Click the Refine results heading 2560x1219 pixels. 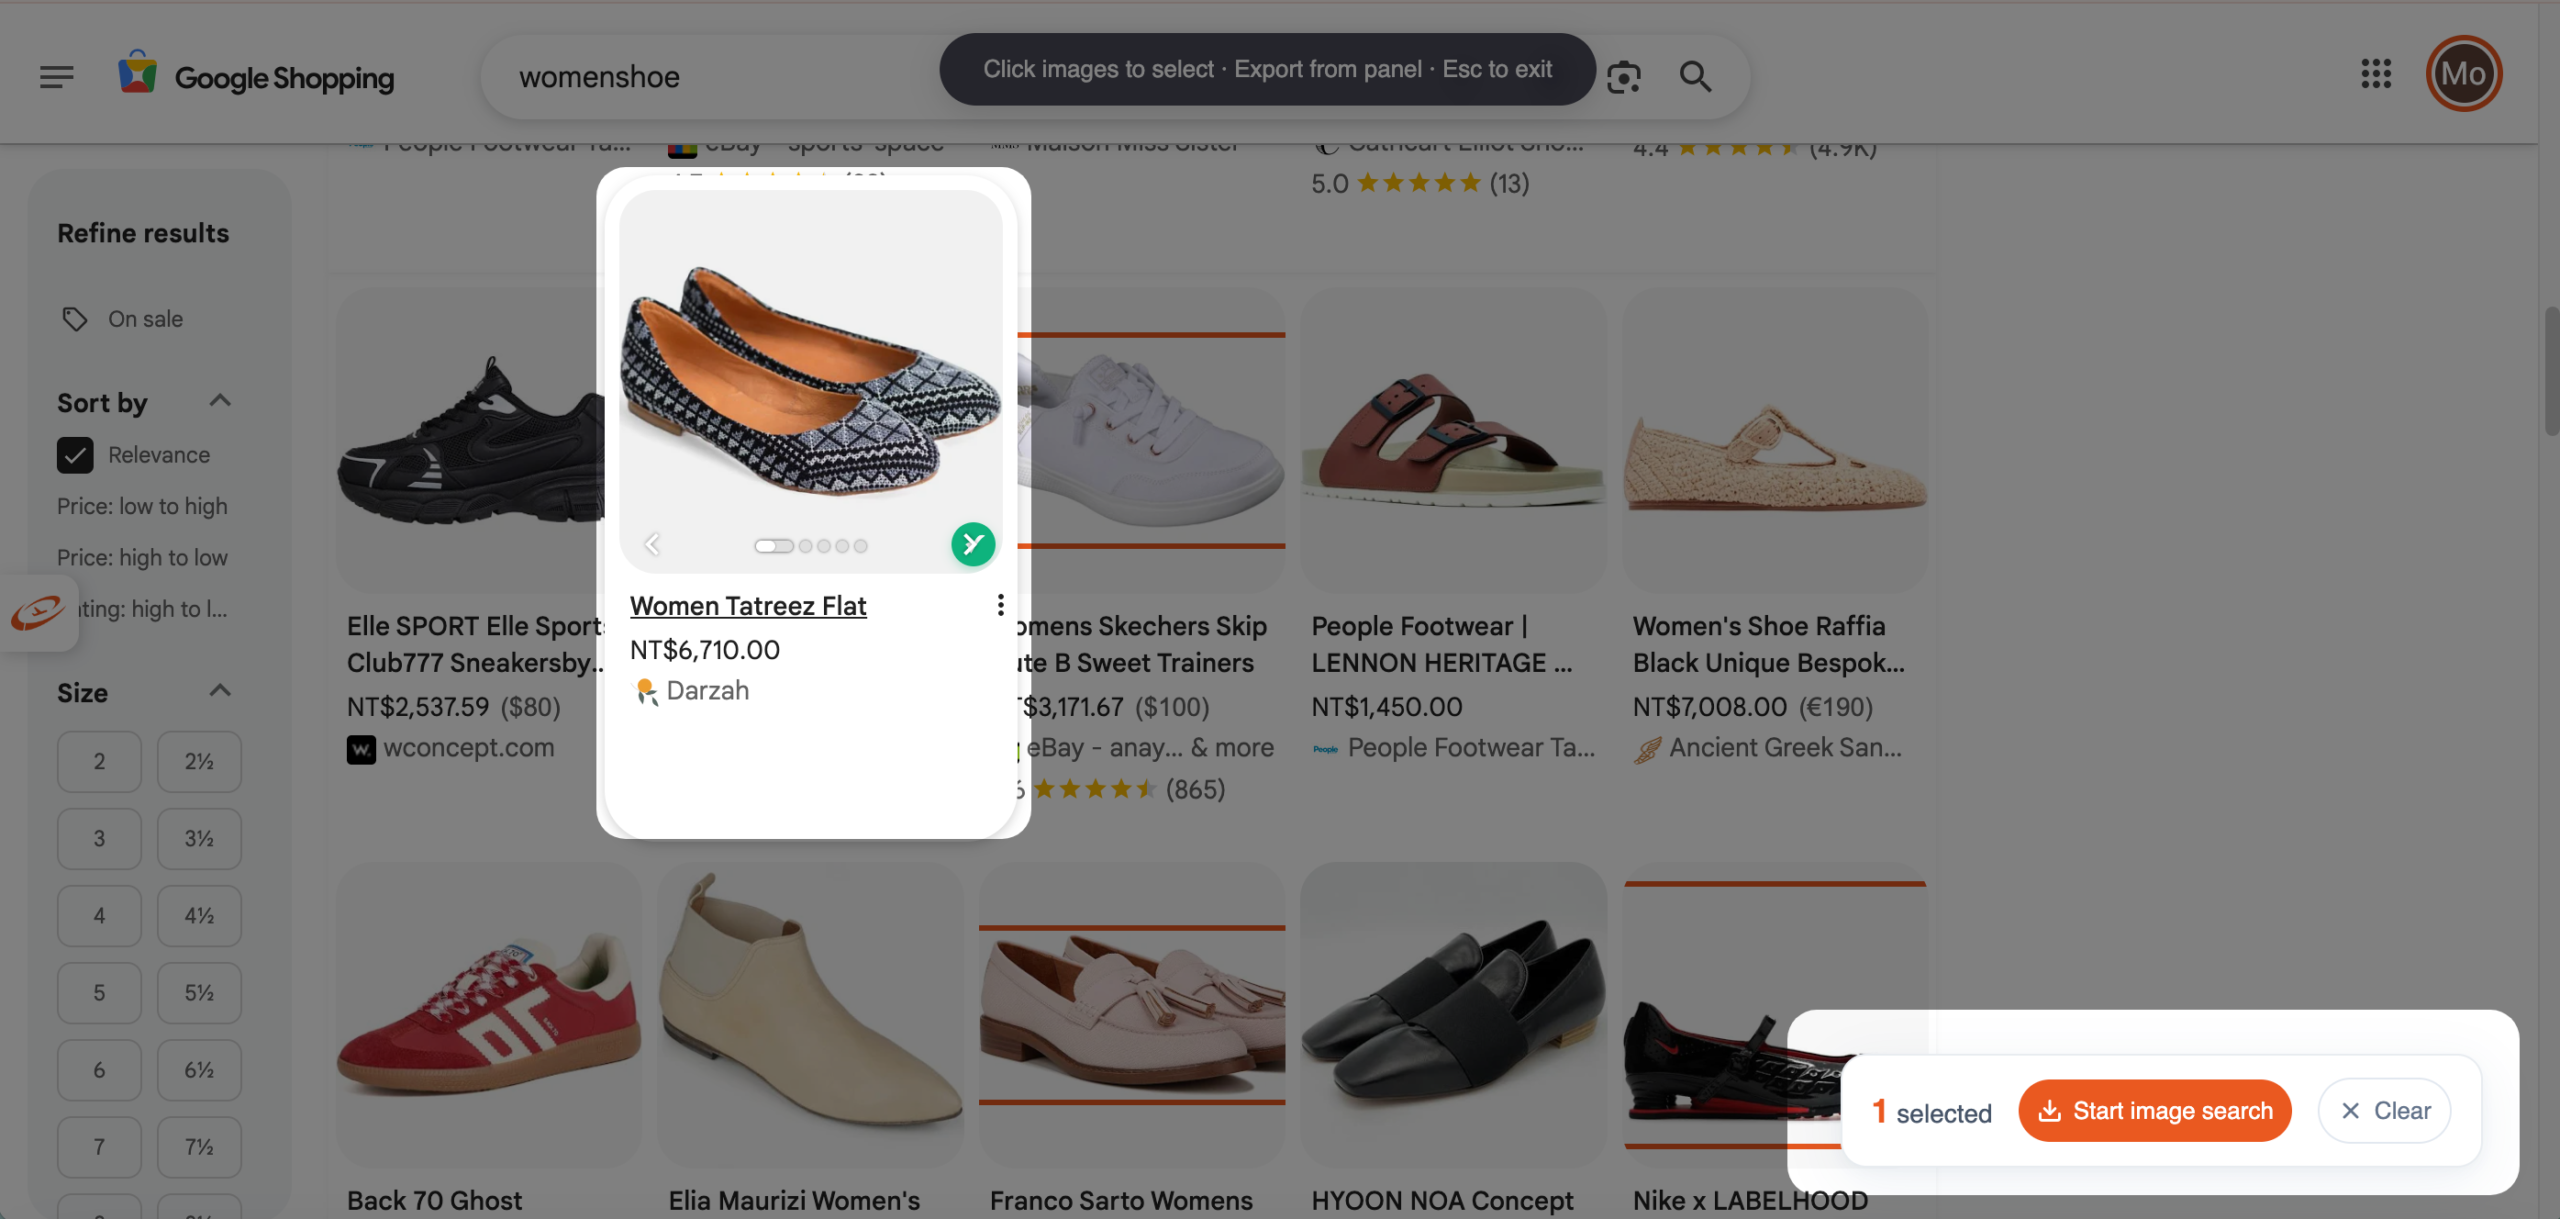[143, 233]
